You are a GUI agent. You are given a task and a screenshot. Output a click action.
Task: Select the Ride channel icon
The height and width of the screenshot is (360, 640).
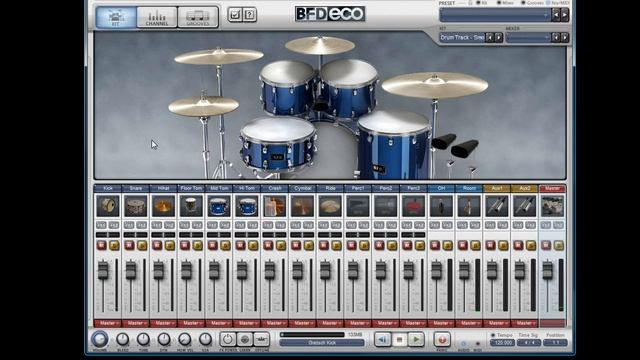point(330,206)
